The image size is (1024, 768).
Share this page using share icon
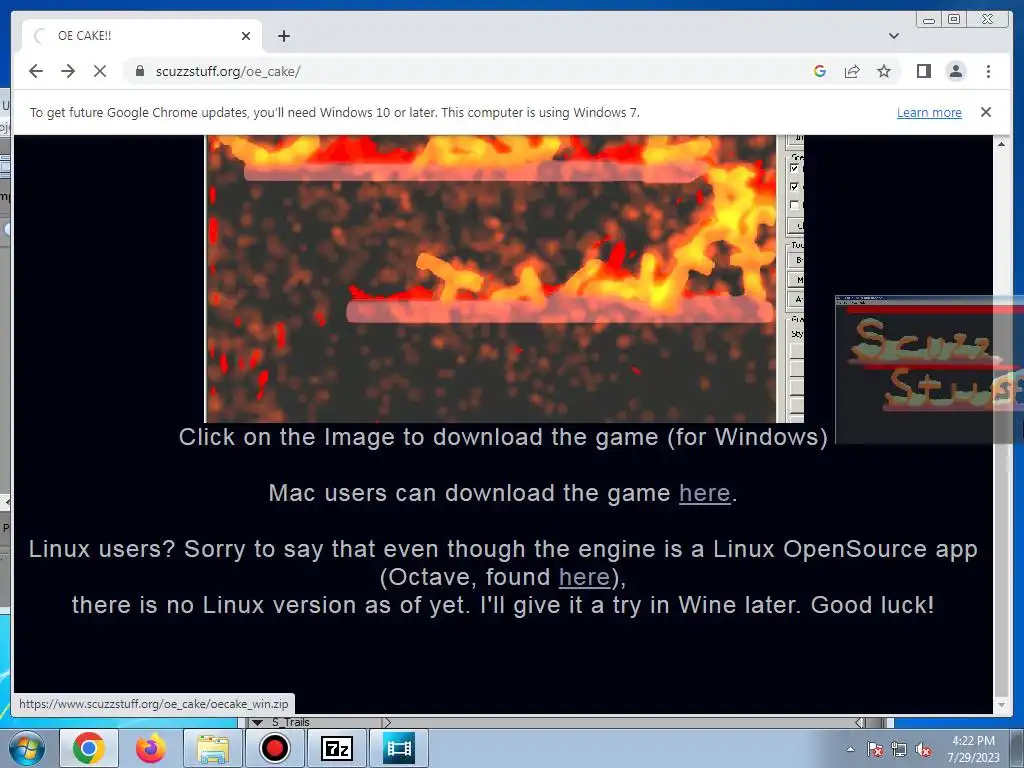[x=852, y=71]
